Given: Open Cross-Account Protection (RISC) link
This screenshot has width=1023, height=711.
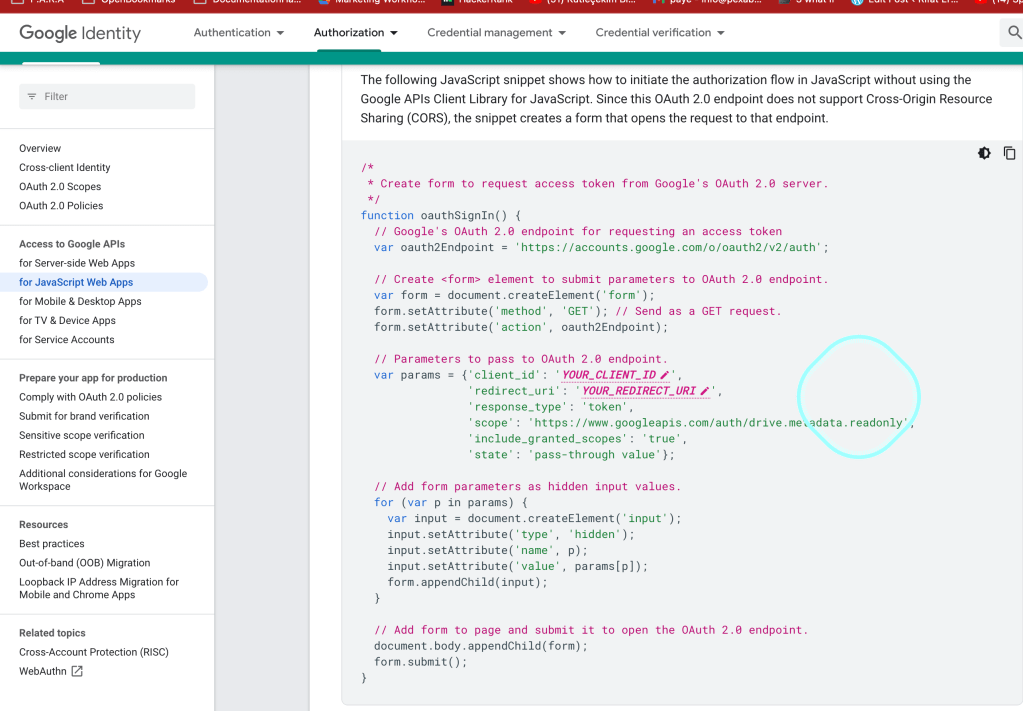Looking at the screenshot, I should (x=93, y=652).
